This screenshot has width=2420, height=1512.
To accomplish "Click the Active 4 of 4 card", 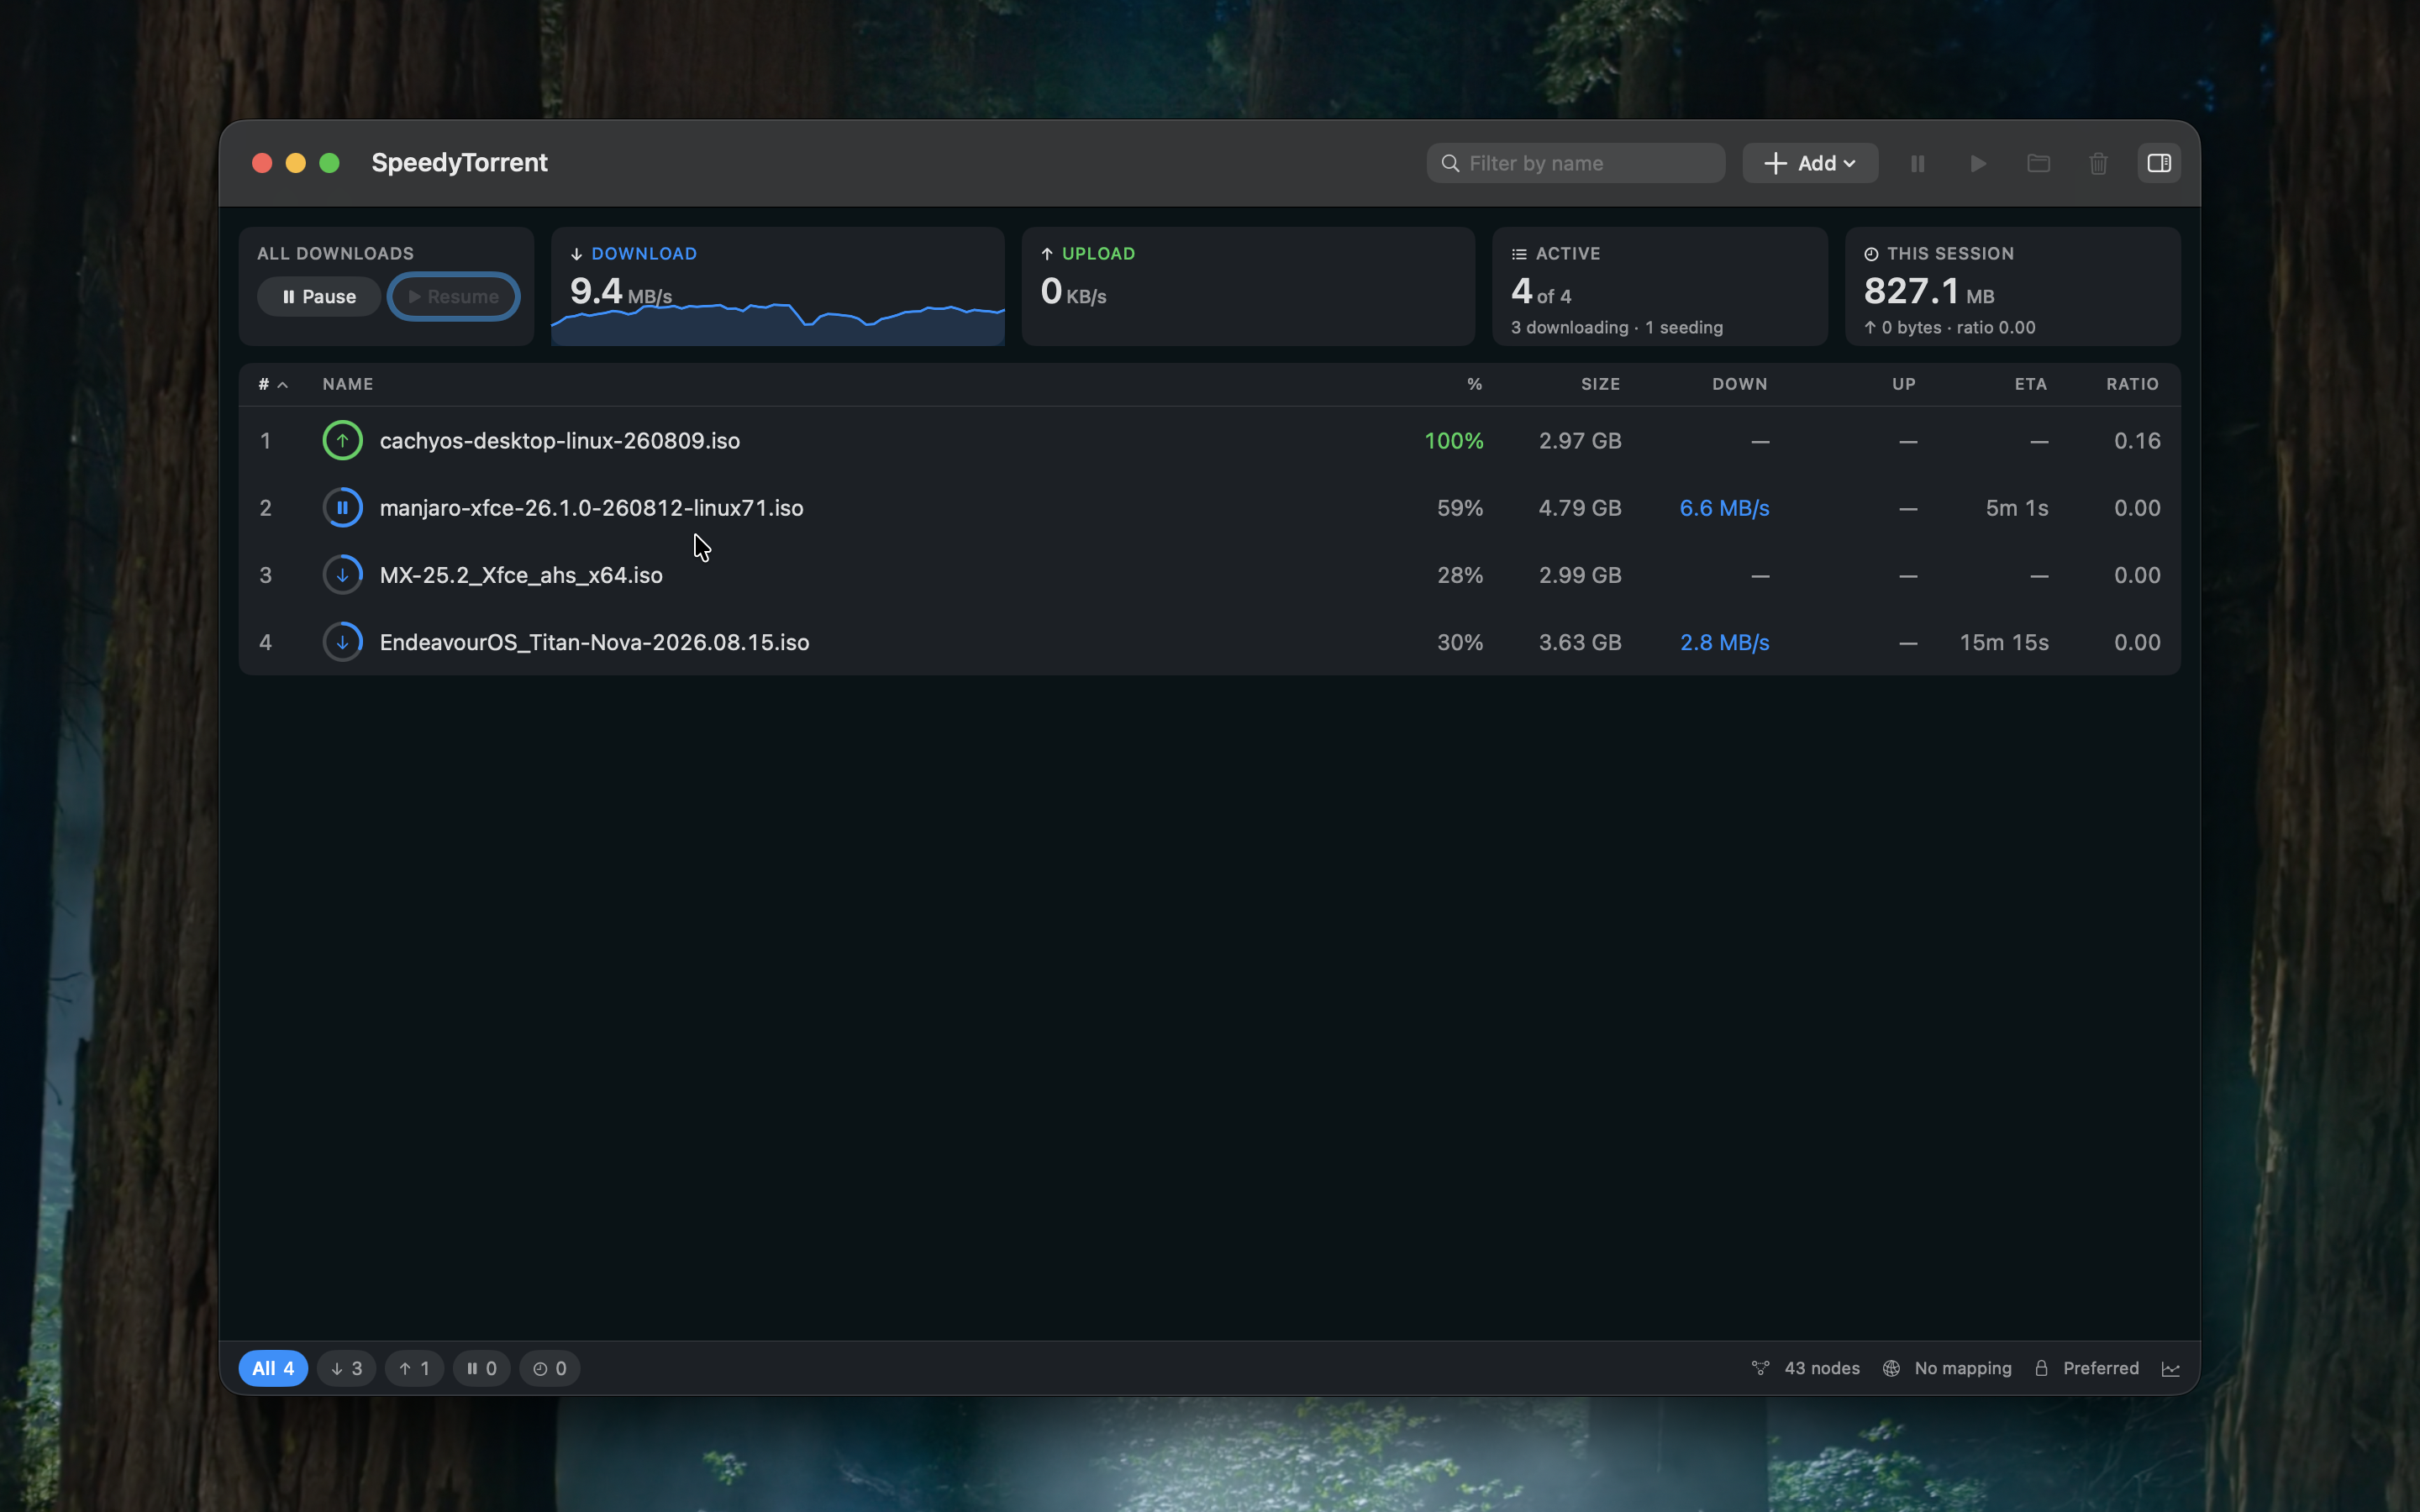I will (1660, 287).
